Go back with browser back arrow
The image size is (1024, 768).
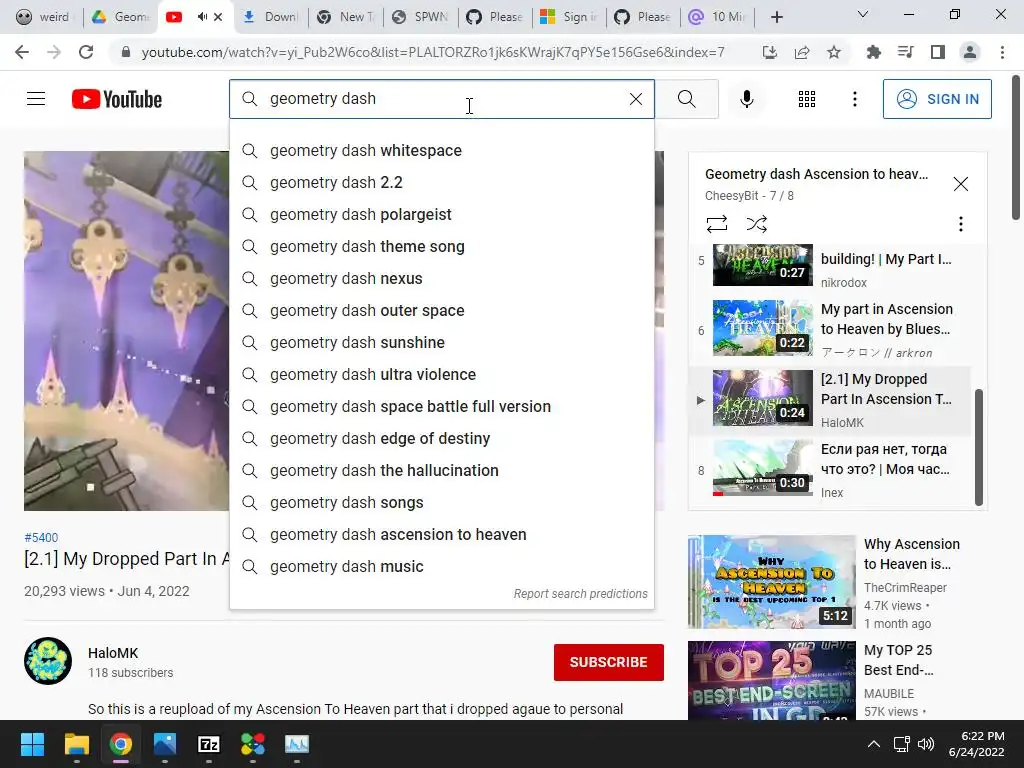click(x=22, y=52)
